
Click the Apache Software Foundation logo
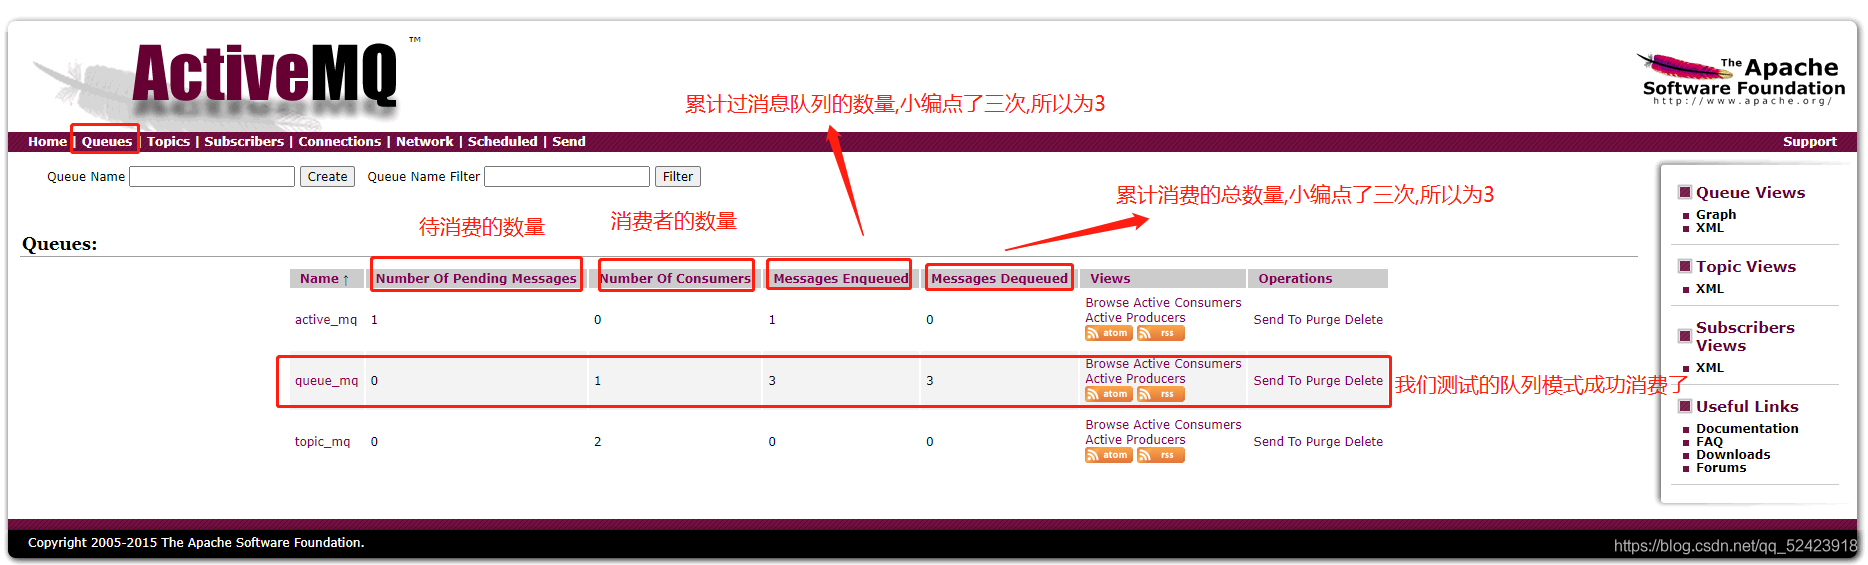[1741, 80]
